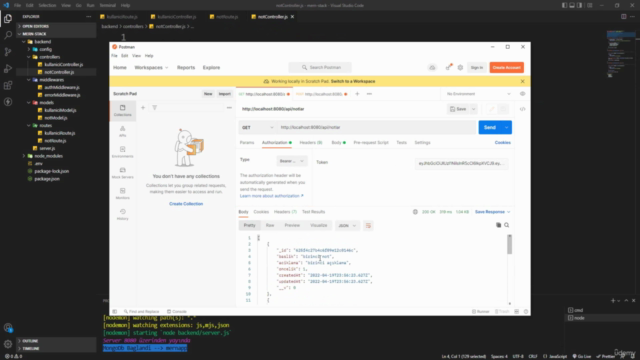640x360 pixels.
Task: Click Token input field
Action: tap(461, 163)
